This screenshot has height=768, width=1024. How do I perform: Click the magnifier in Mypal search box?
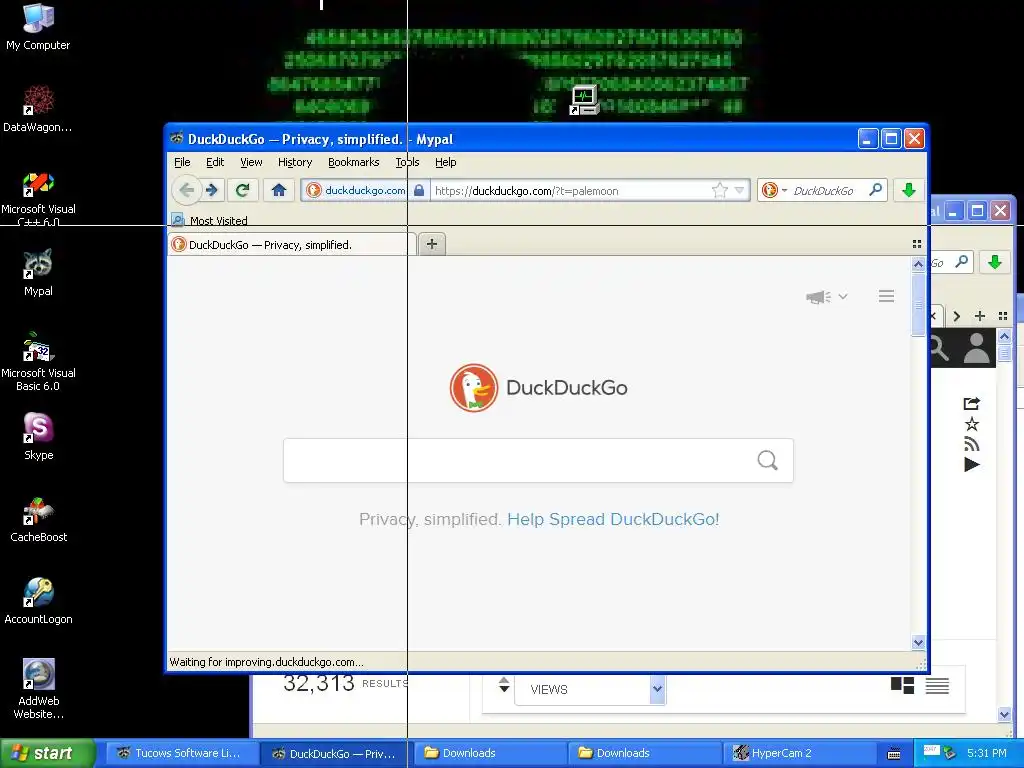click(876, 190)
